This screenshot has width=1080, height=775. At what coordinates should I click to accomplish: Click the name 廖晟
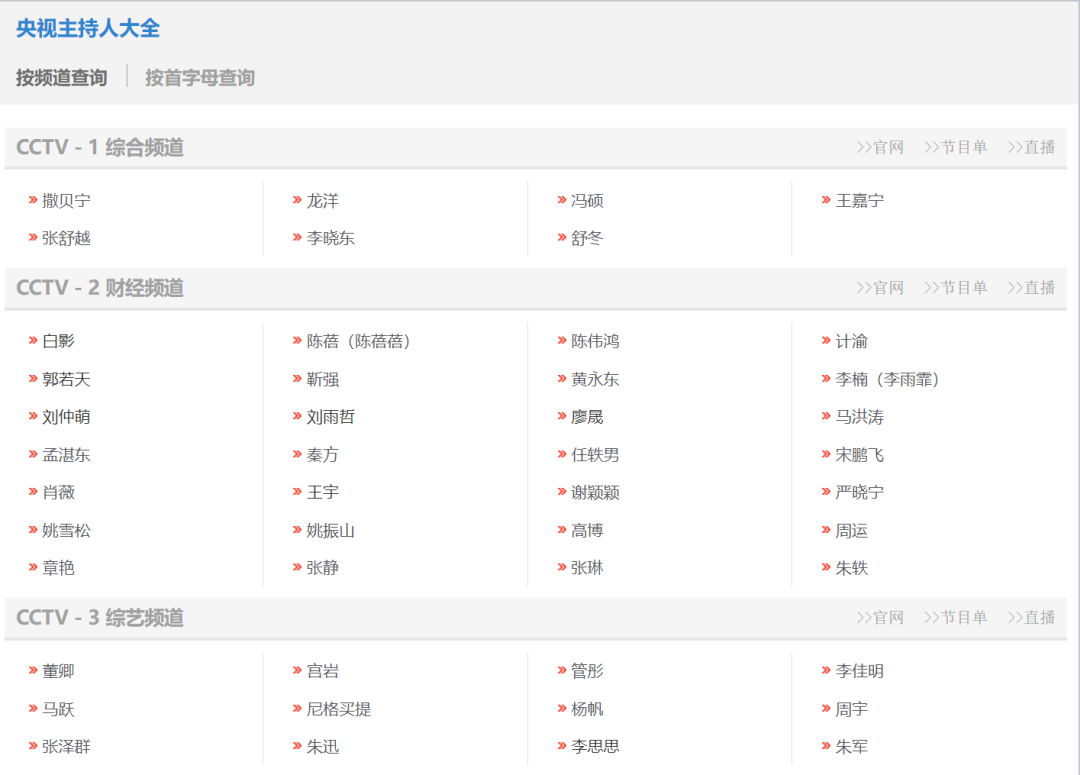[x=587, y=417]
